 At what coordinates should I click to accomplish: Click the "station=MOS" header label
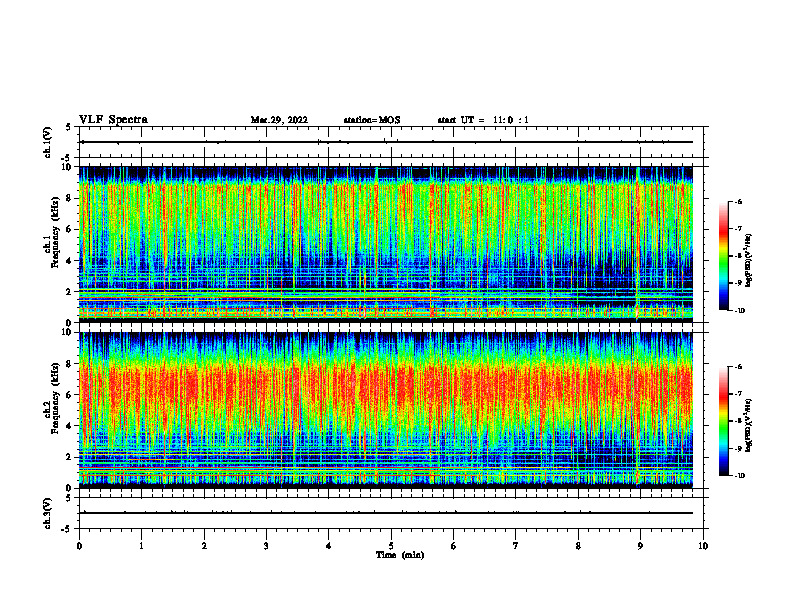click(372, 120)
